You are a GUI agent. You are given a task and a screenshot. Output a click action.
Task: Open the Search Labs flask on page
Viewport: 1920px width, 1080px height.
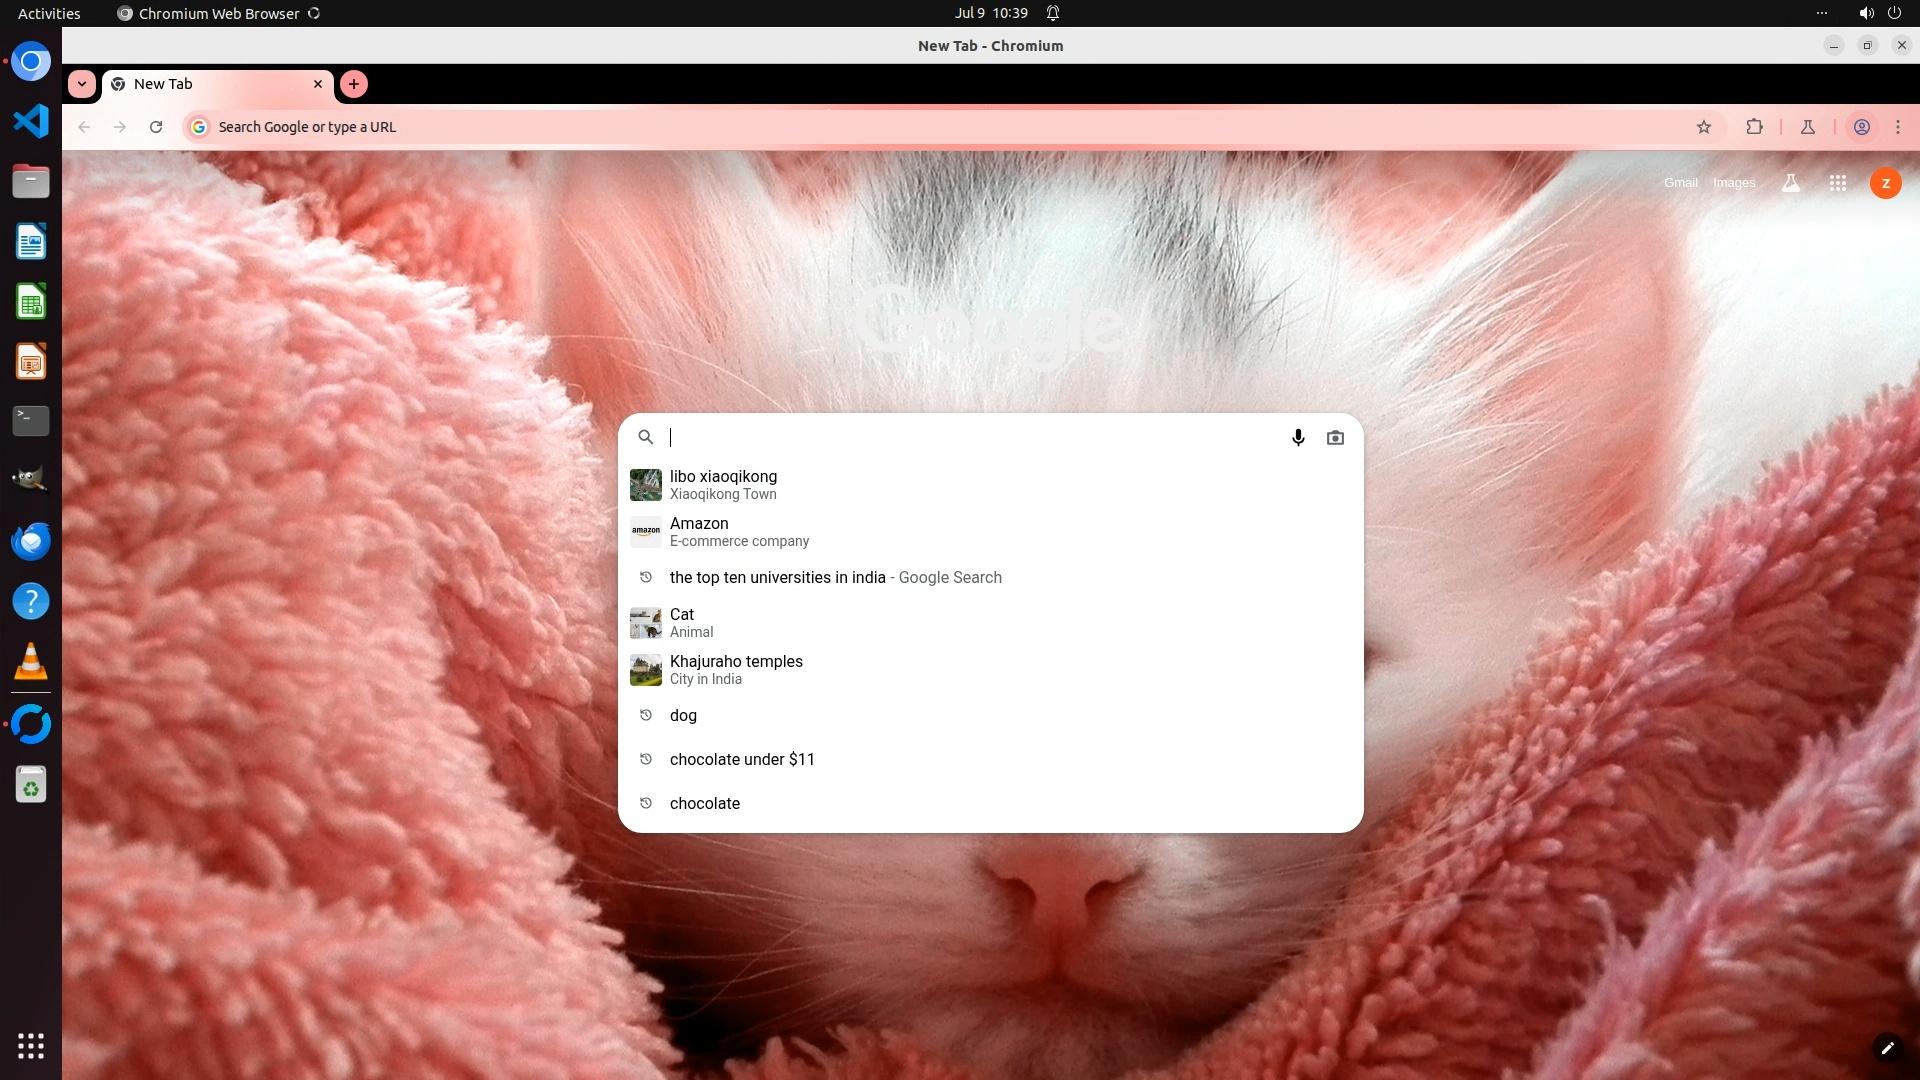click(x=1791, y=183)
